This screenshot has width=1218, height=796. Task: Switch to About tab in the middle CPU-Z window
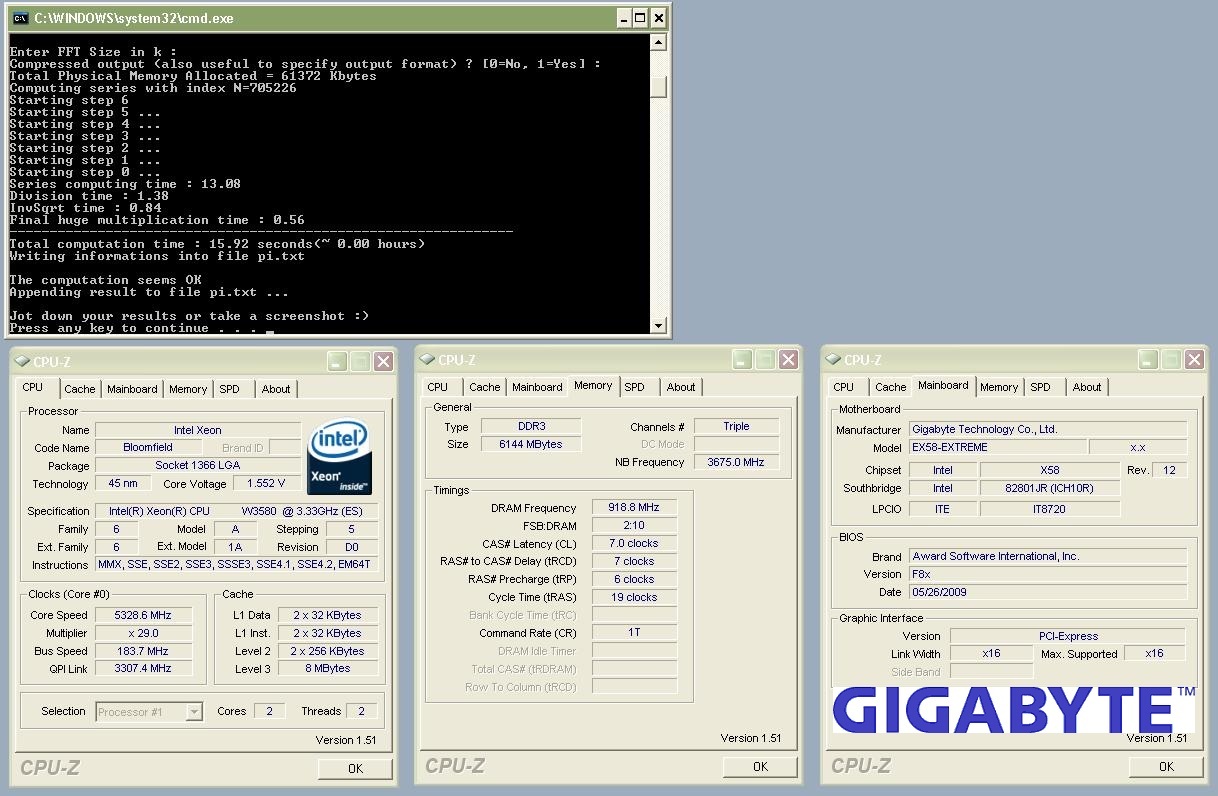681,387
